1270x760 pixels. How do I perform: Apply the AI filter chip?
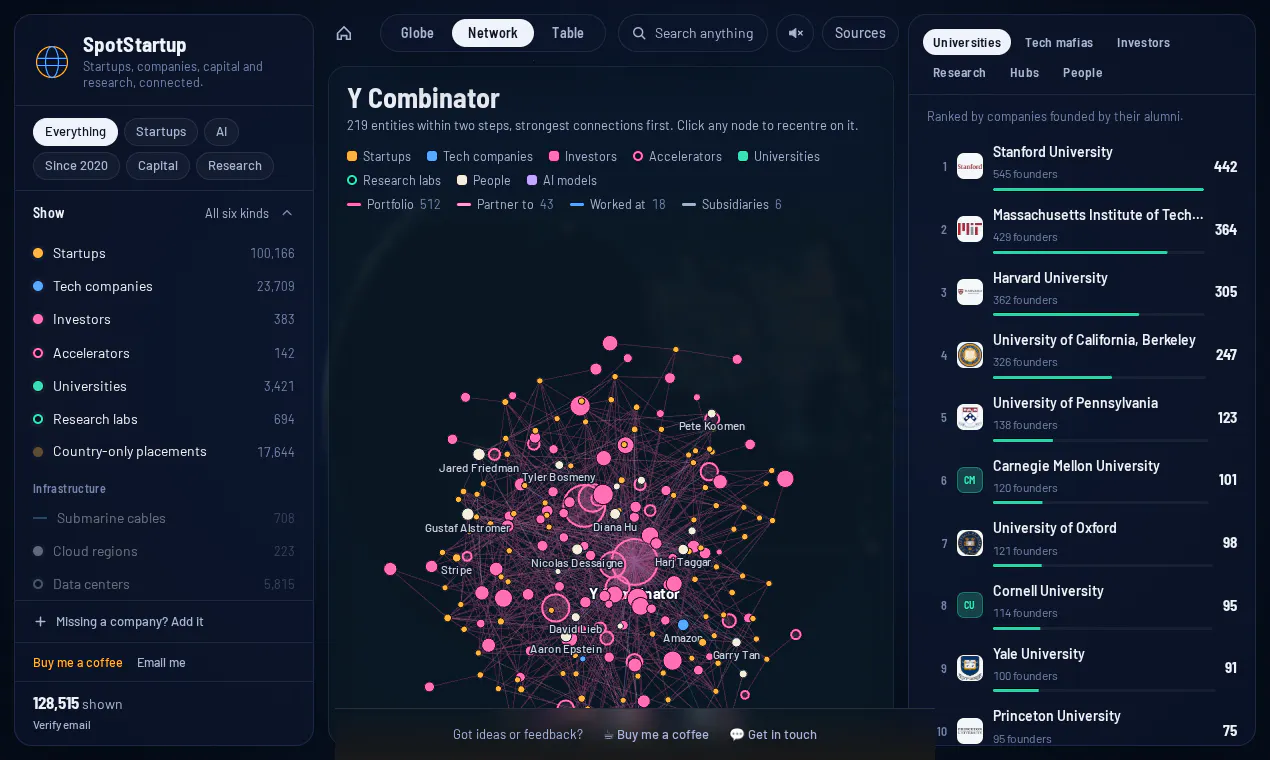point(221,132)
